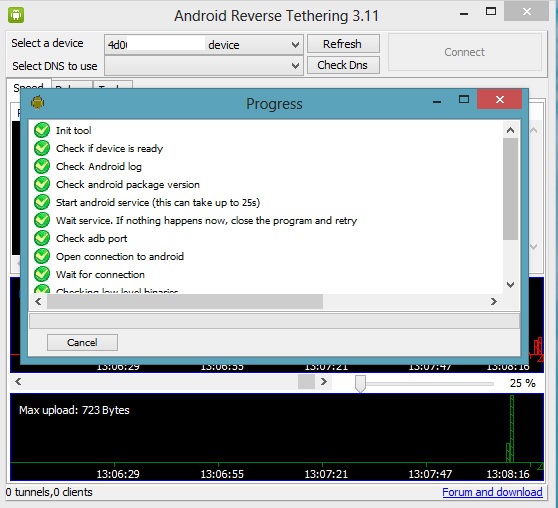Click the green Android app icon in title bar
Screen dimensions: 558x508
coord(16,15)
